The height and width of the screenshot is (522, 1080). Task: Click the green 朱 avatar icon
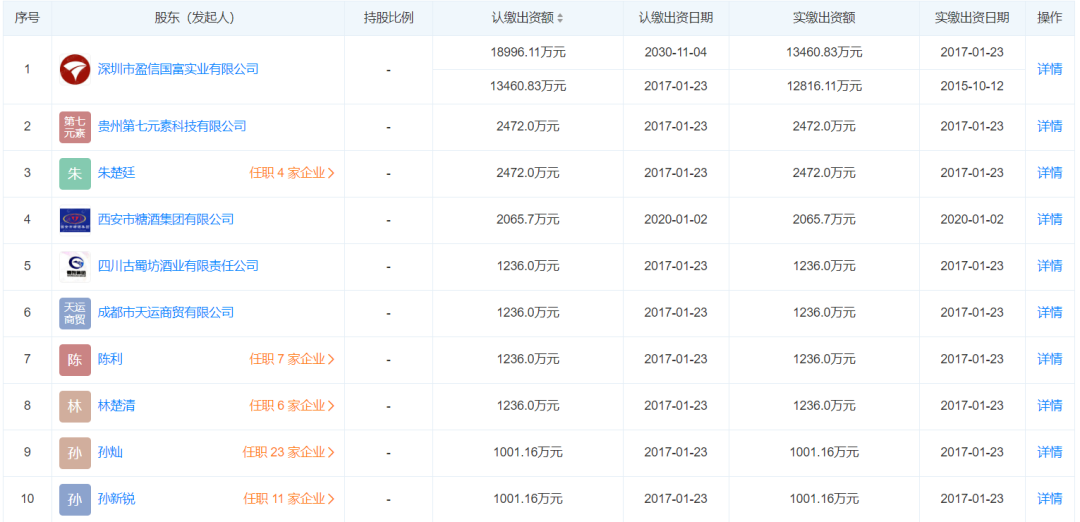[x=75, y=174]
